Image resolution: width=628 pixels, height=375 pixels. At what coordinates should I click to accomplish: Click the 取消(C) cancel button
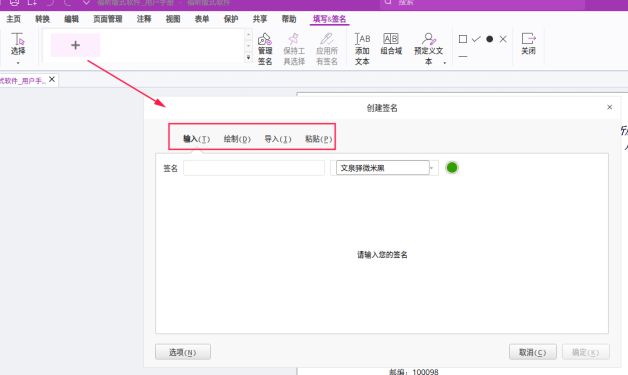(x=532, y=352)
